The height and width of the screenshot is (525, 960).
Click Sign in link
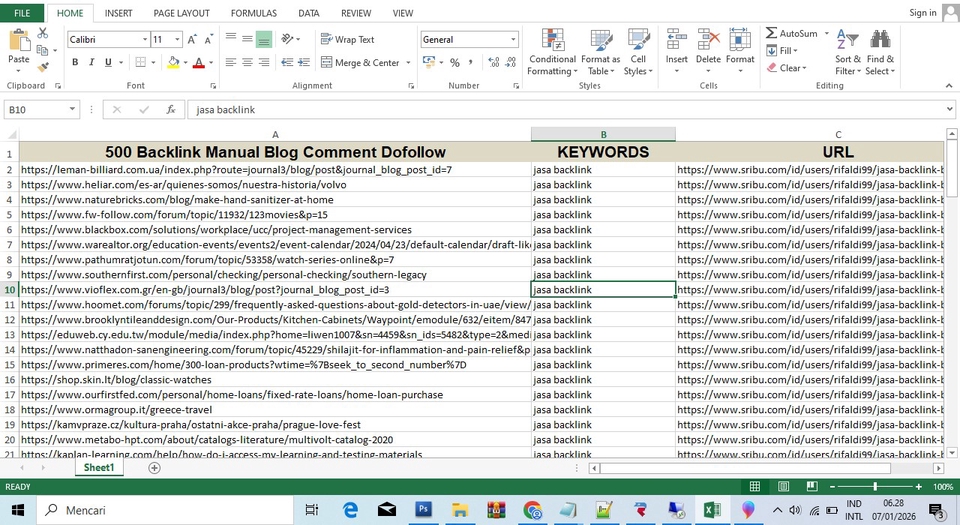(x=923, y=13)
